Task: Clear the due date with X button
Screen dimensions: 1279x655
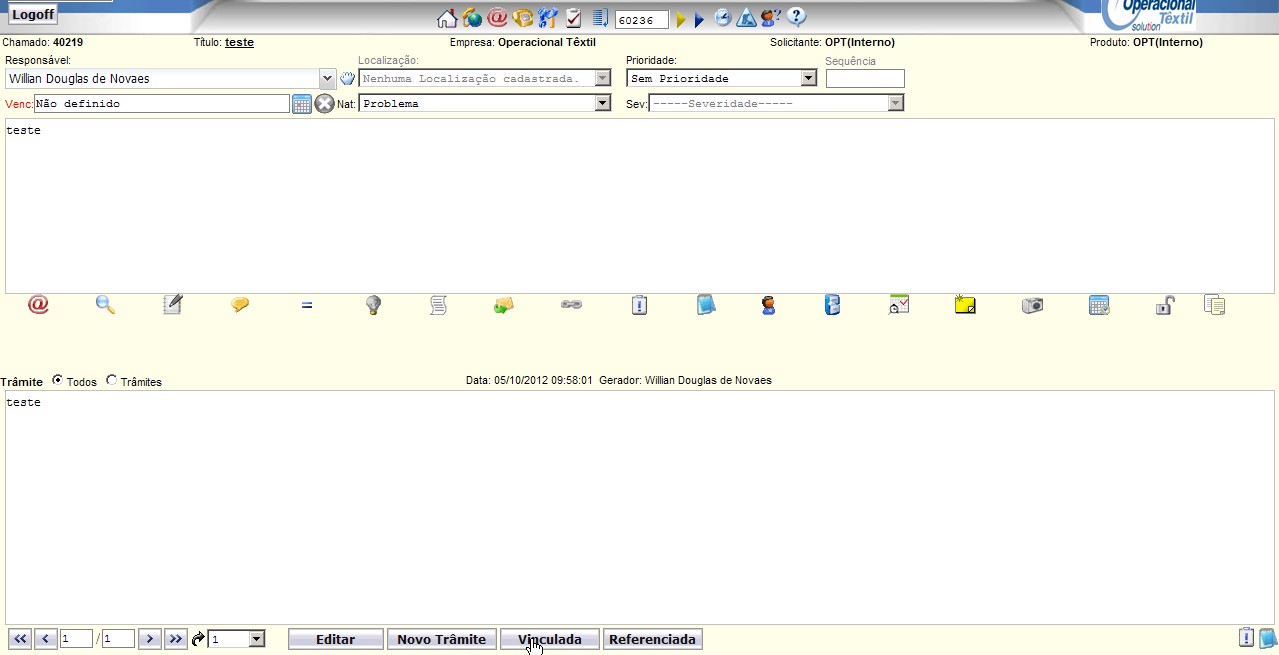Action: tap(324, 104)
